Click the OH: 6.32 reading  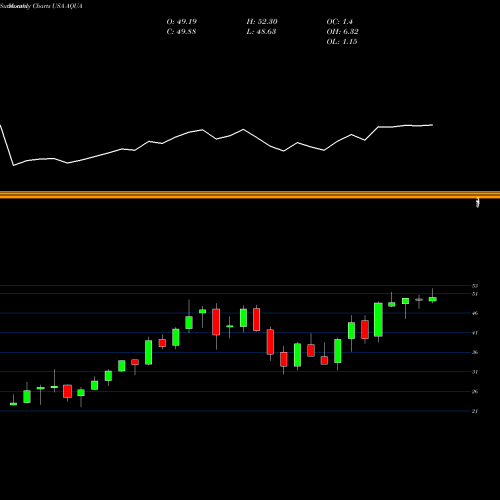click(342, 32)
